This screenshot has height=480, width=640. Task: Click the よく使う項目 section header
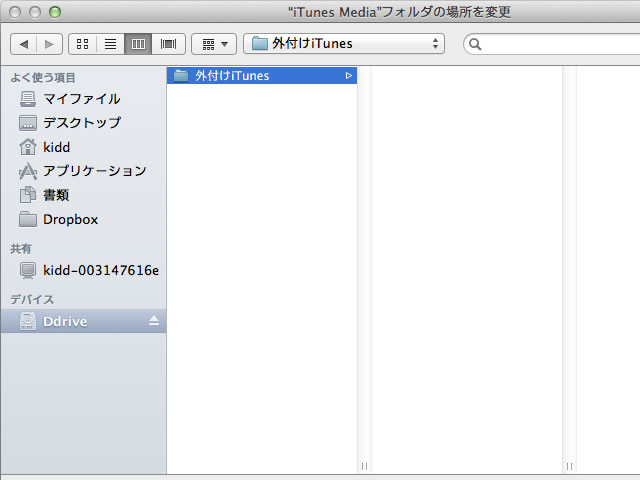43,78
